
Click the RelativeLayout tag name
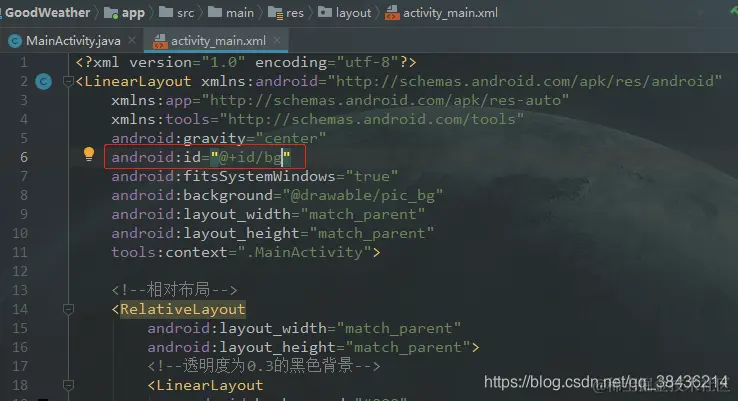point(183,309)
